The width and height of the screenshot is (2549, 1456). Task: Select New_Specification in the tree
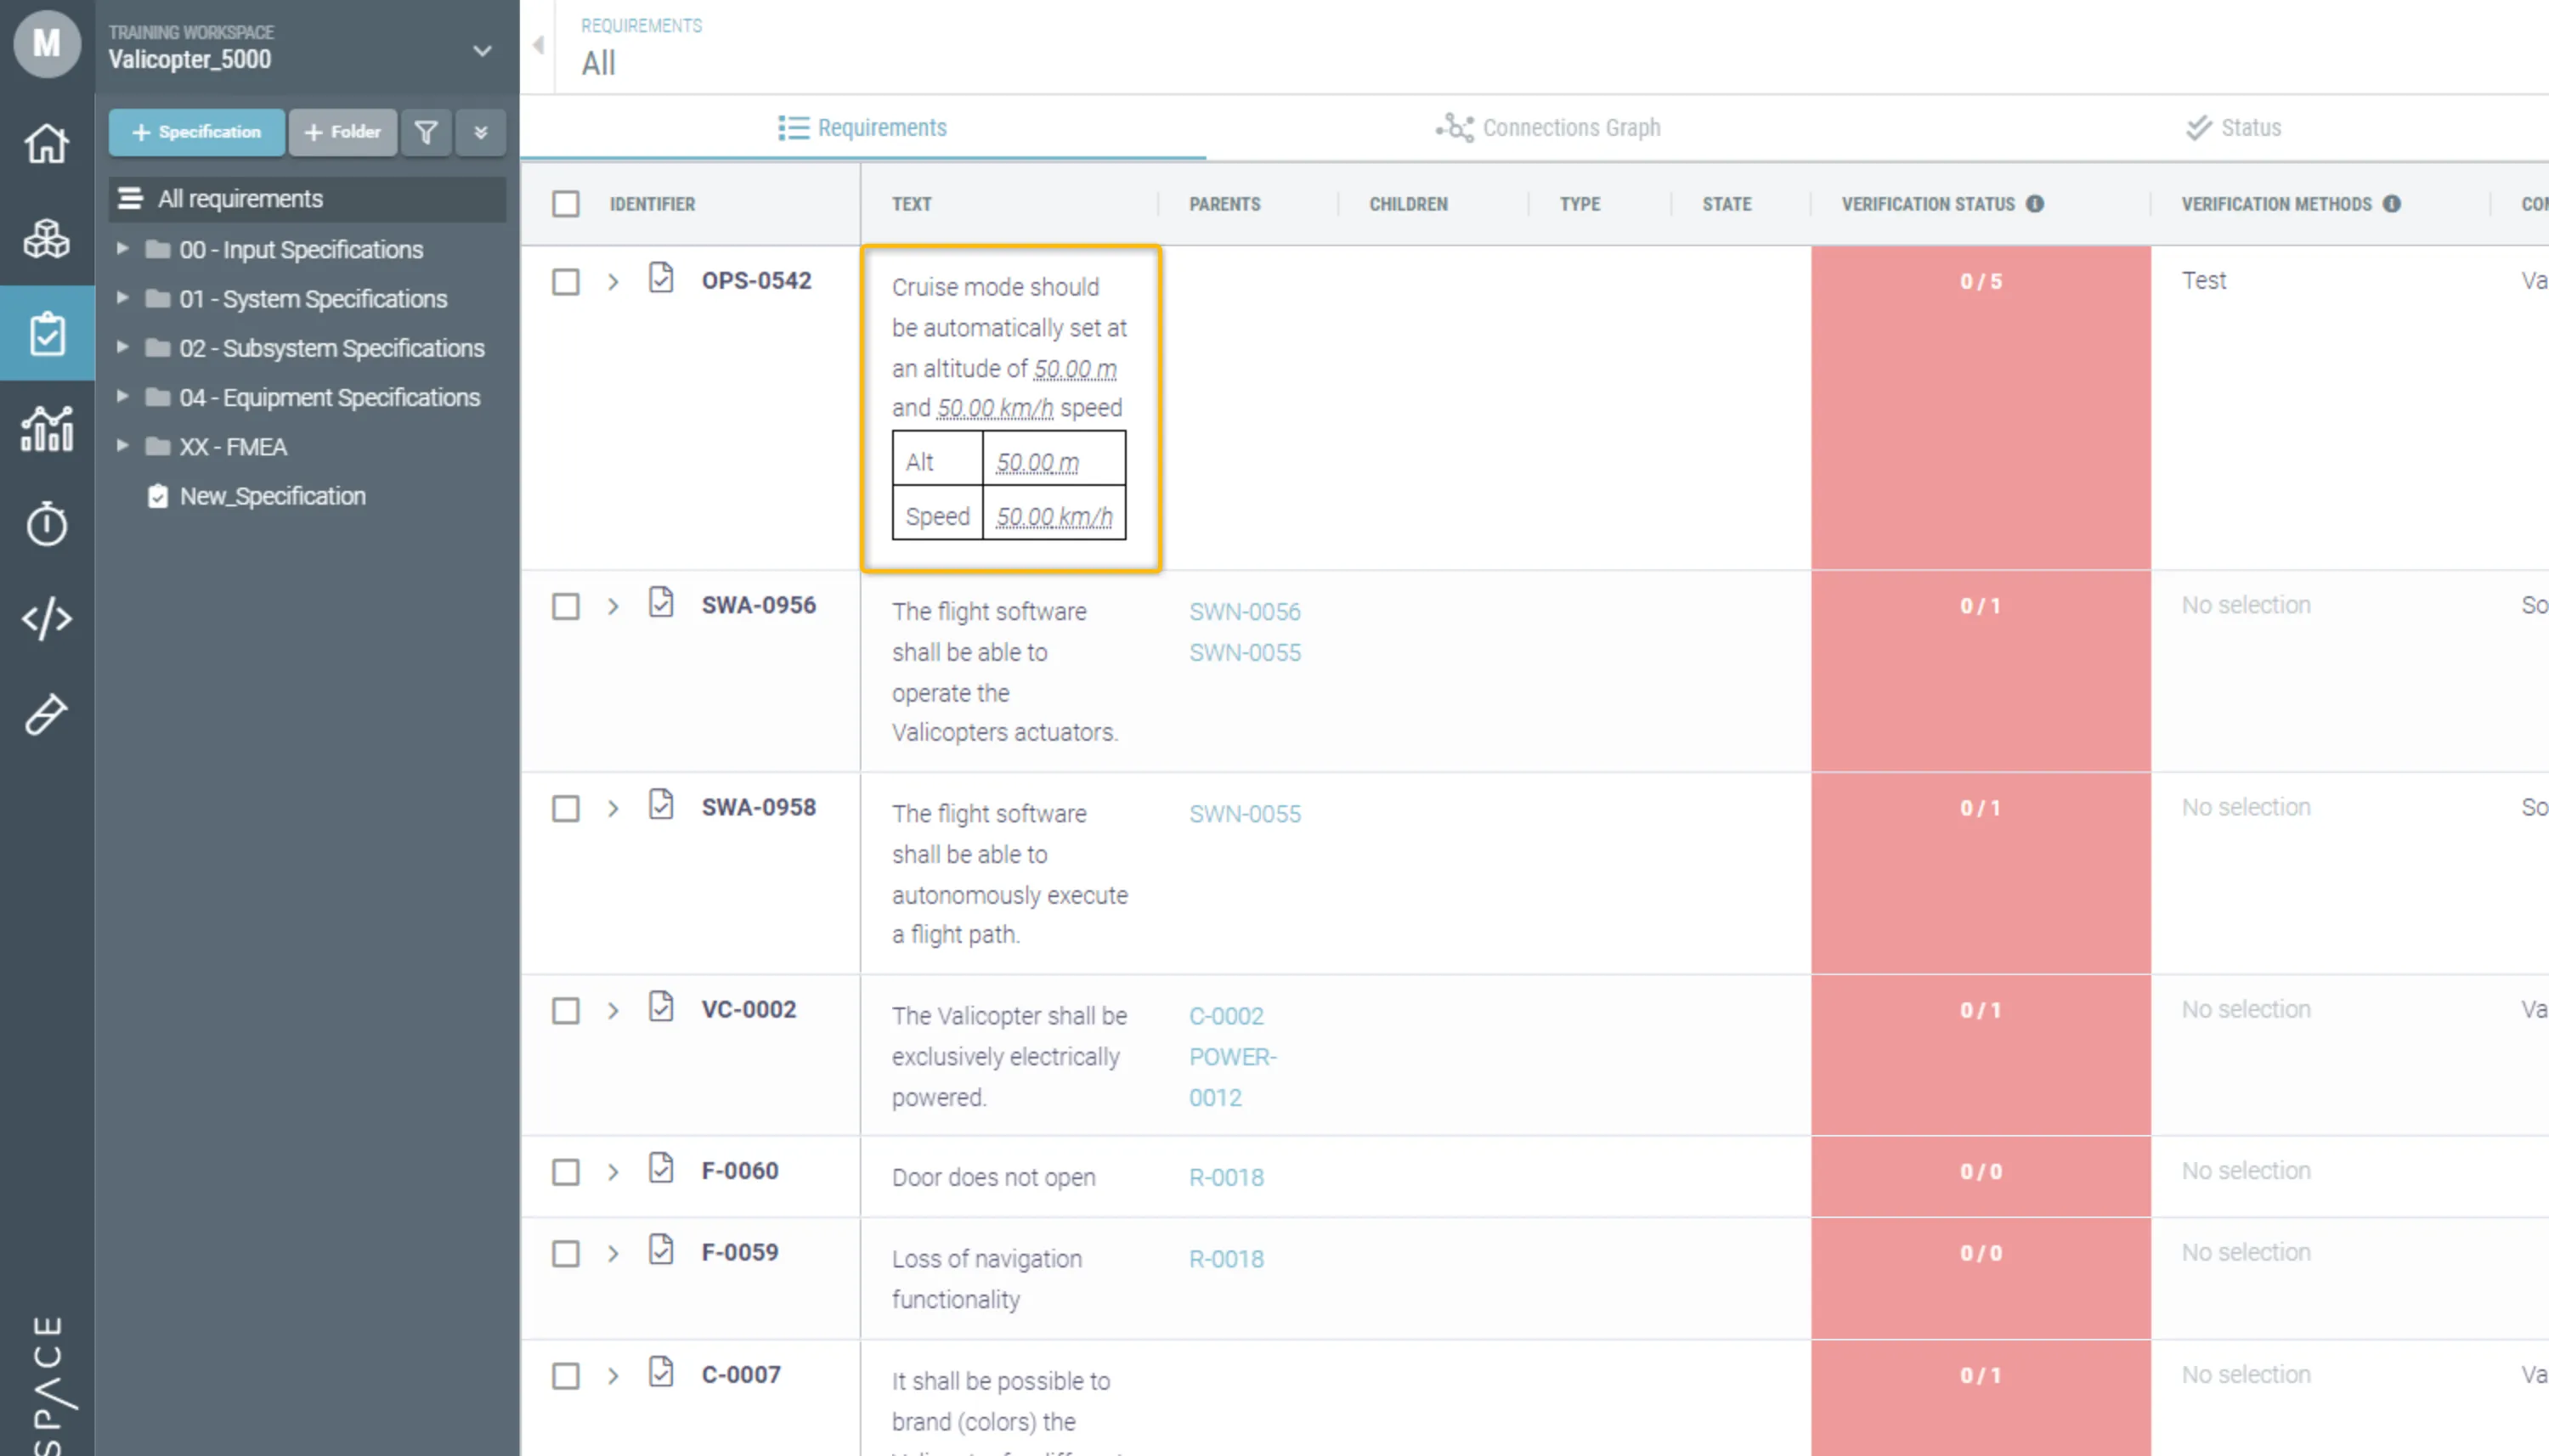[x=272, y=496]
